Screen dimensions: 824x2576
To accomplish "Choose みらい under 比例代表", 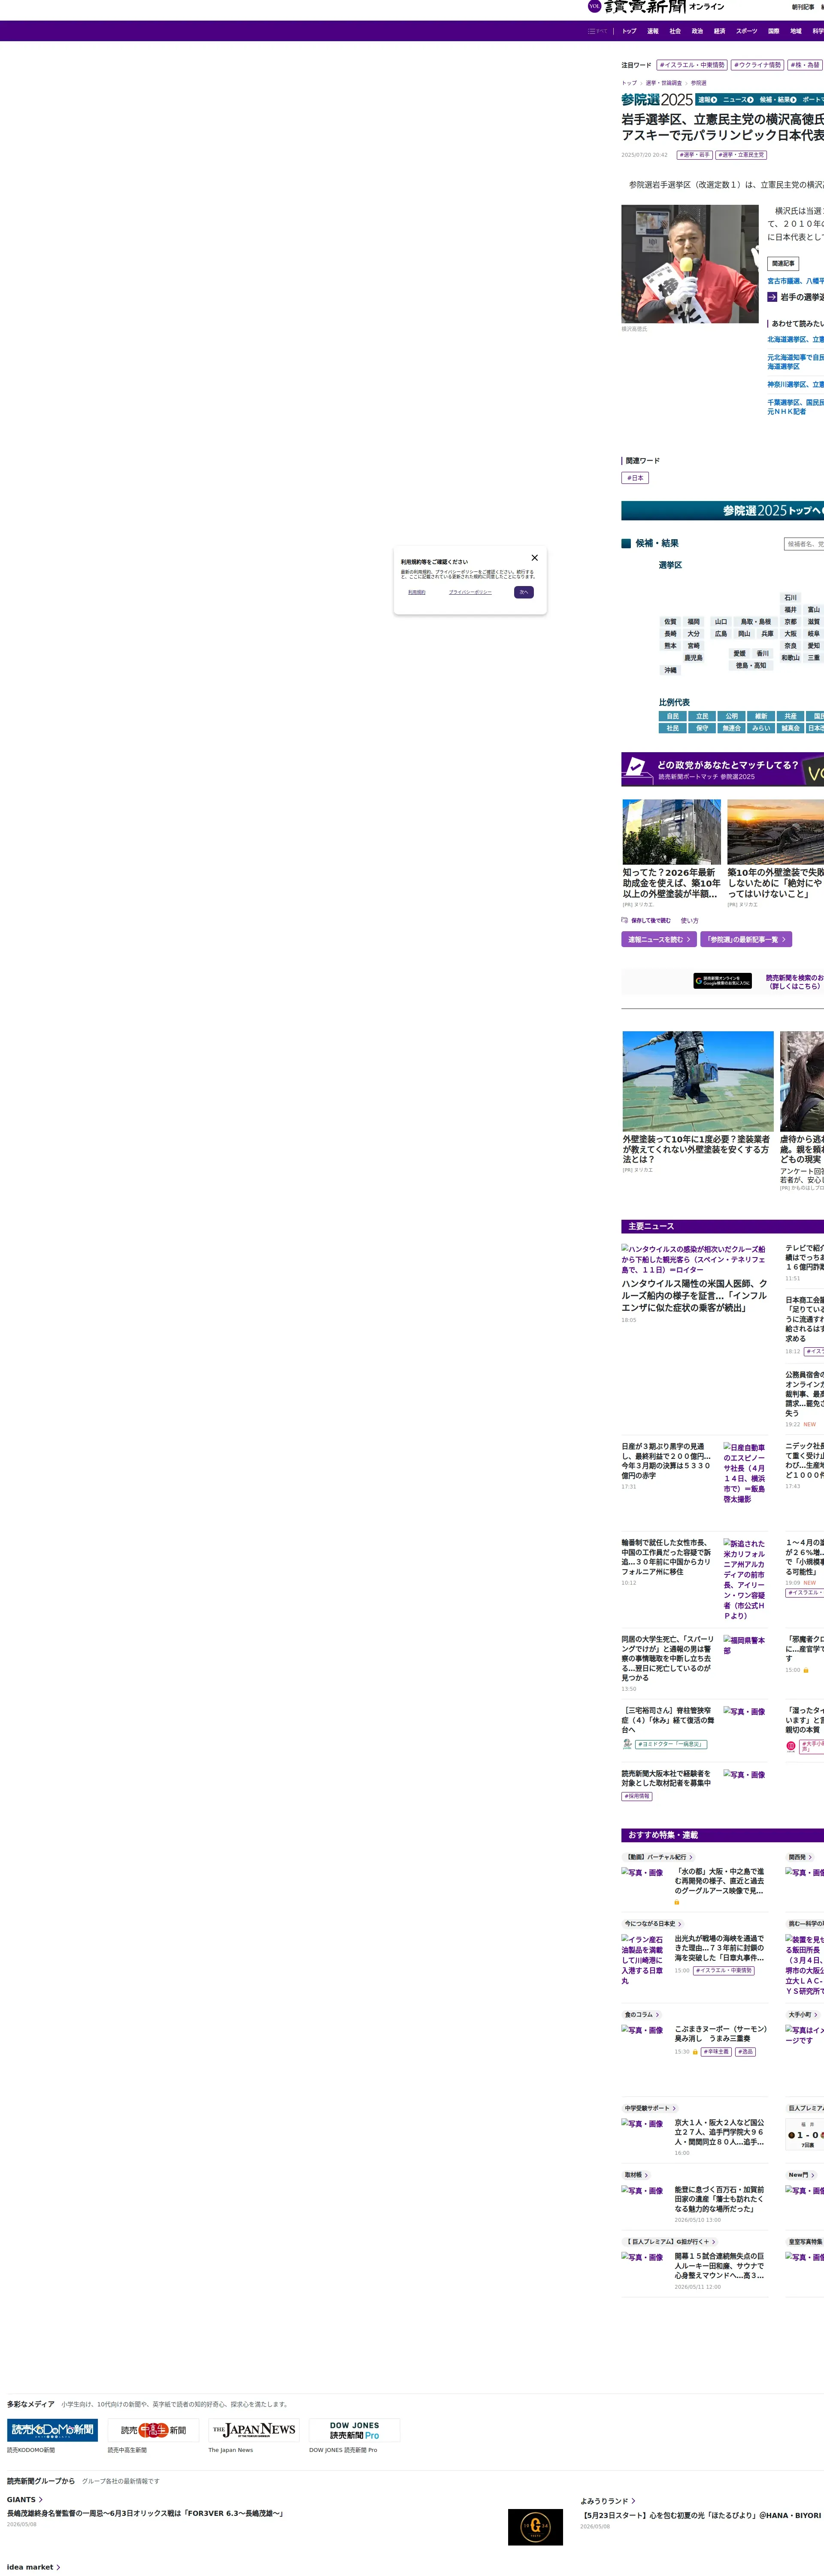I will click(761, 728).
